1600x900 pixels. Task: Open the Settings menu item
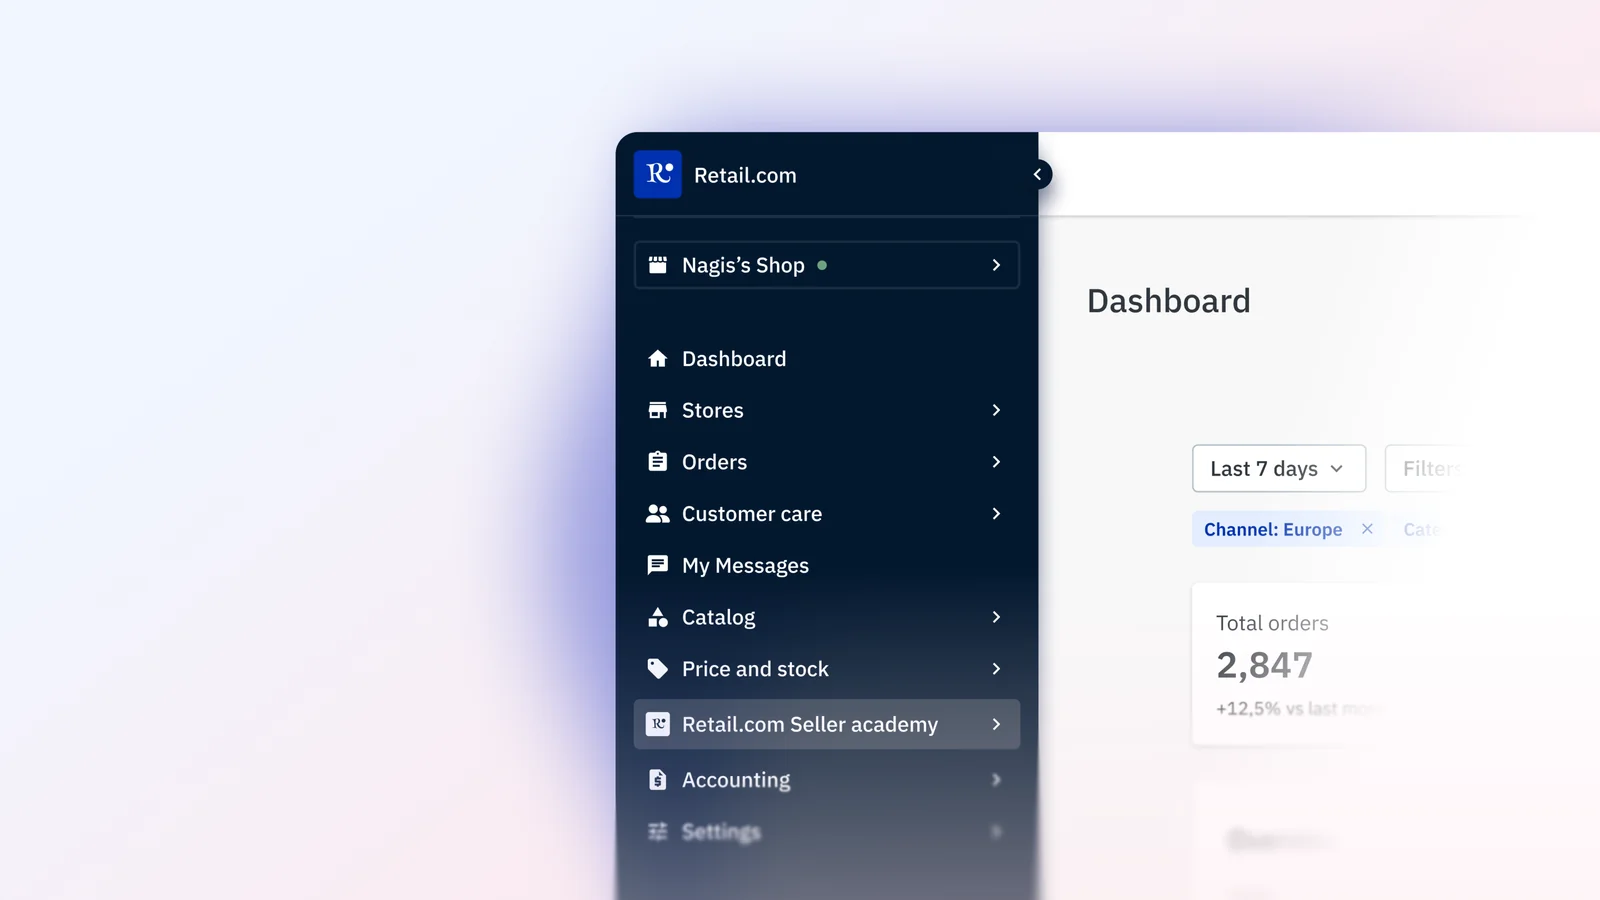pos(827,831)
